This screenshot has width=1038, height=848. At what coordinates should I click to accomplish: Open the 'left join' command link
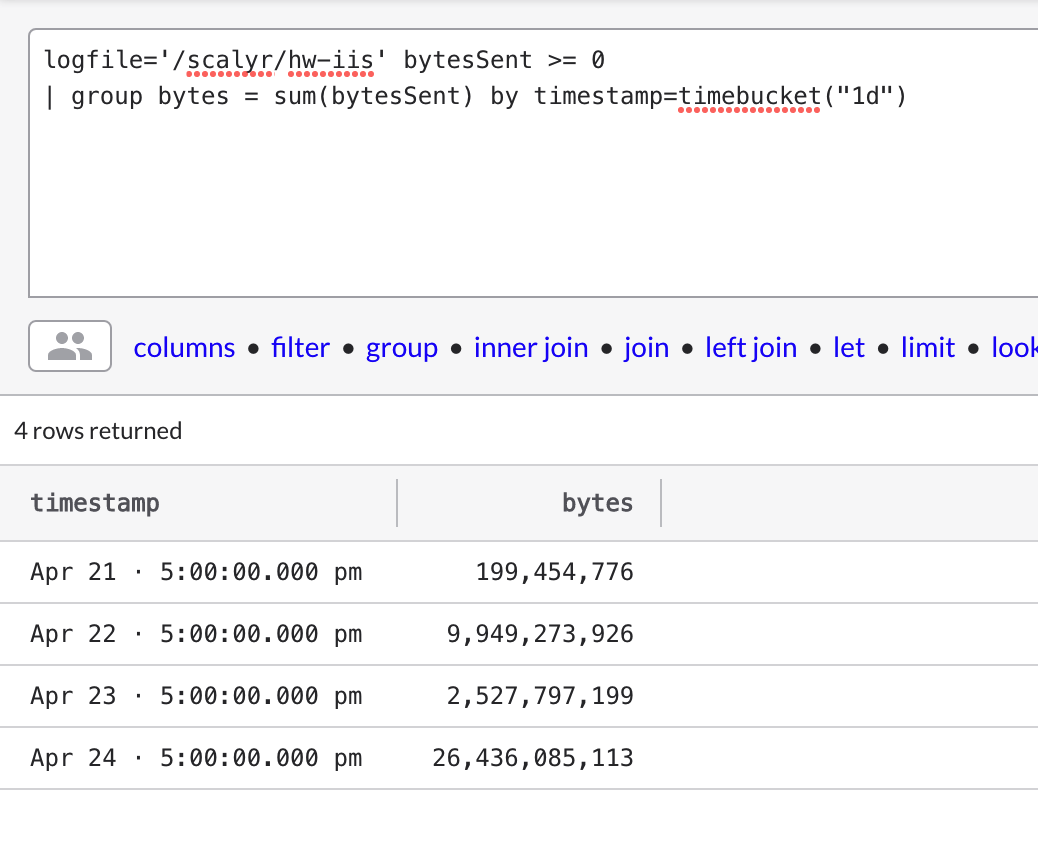(751, 348)
